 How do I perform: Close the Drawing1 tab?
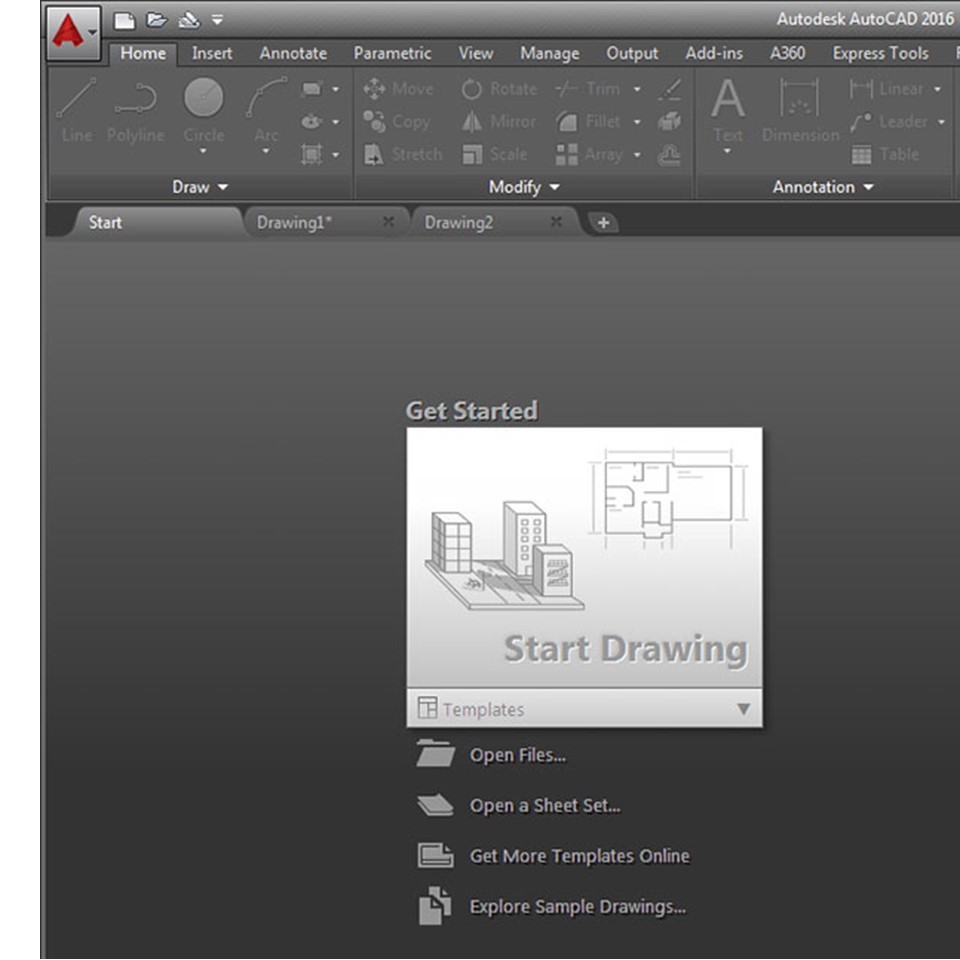tap(388, 223)
